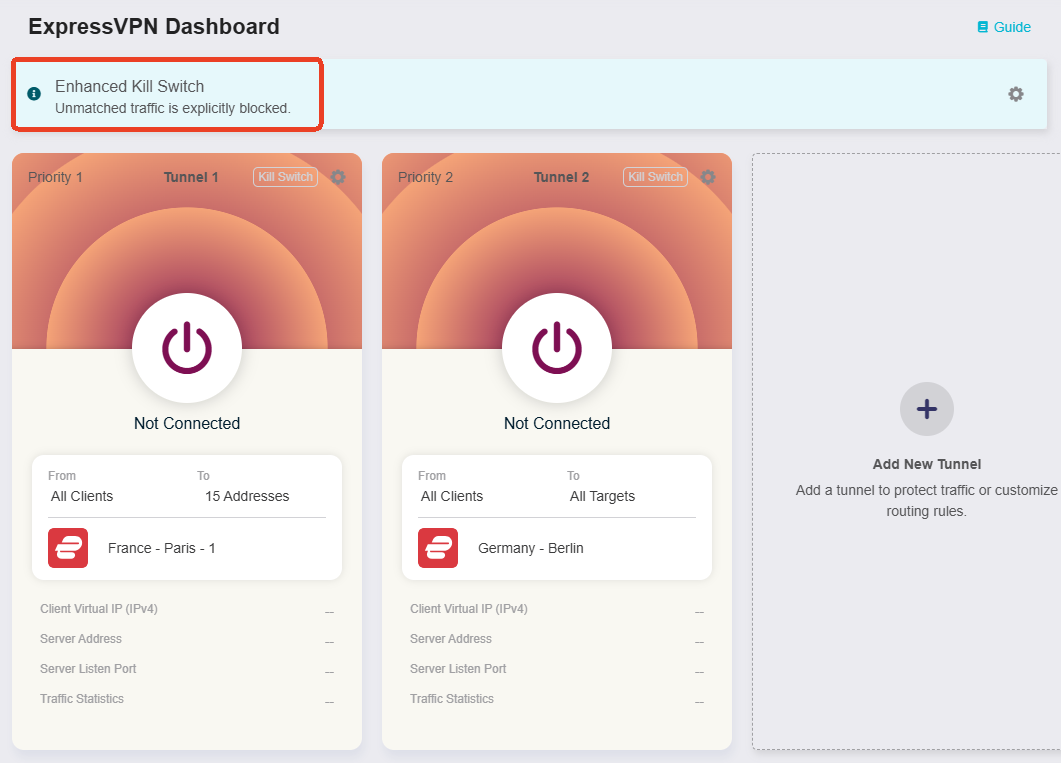Click the Kill Switch badge on Tunnel 2
The image size is (1061, 763).
point(655,177)
